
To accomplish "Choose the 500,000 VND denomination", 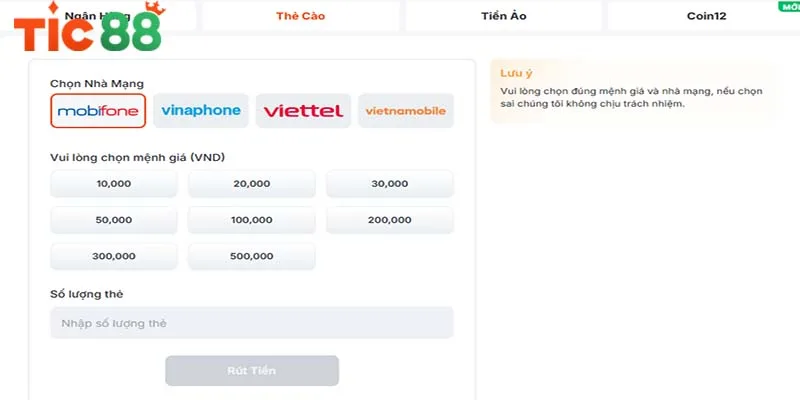I will (252, 256).
